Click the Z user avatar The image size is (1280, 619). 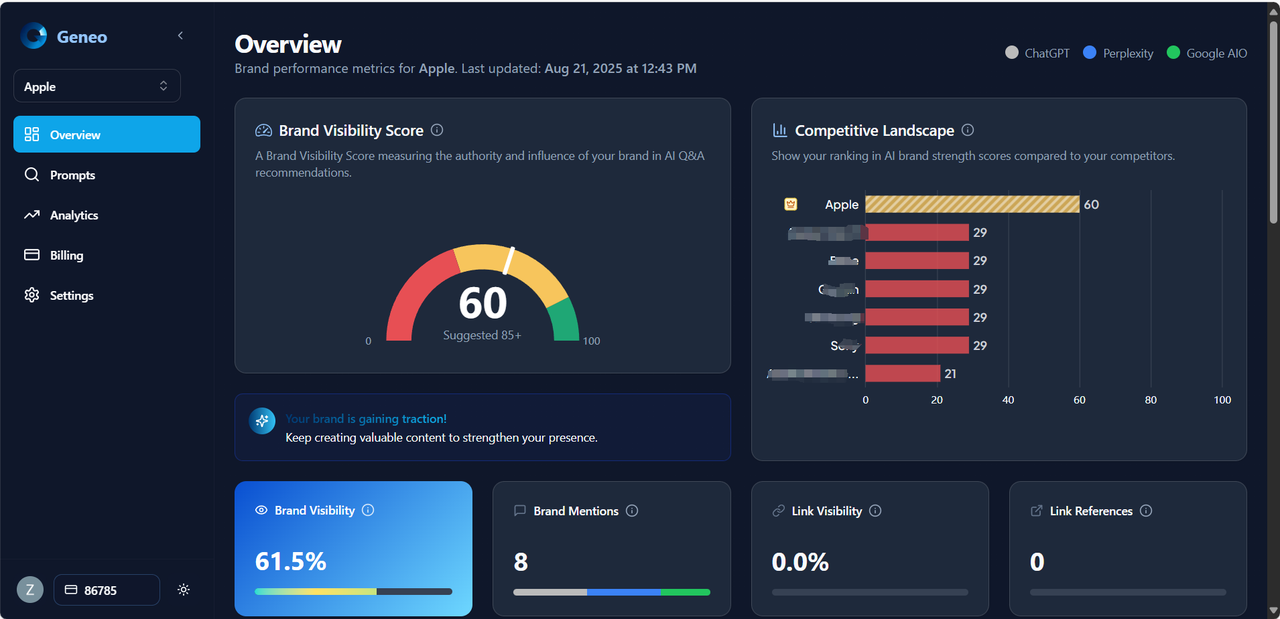pos(30,590)
